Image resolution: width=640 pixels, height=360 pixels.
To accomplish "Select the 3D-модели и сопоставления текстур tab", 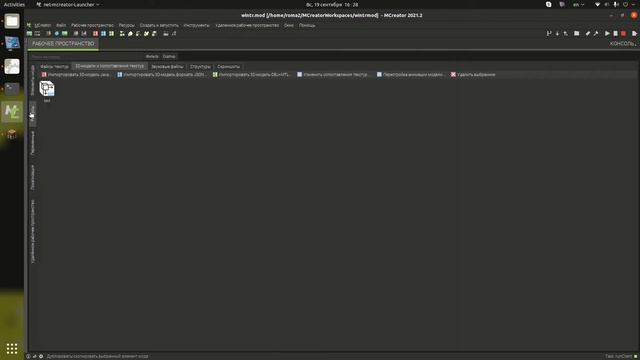I will point(109,66).
